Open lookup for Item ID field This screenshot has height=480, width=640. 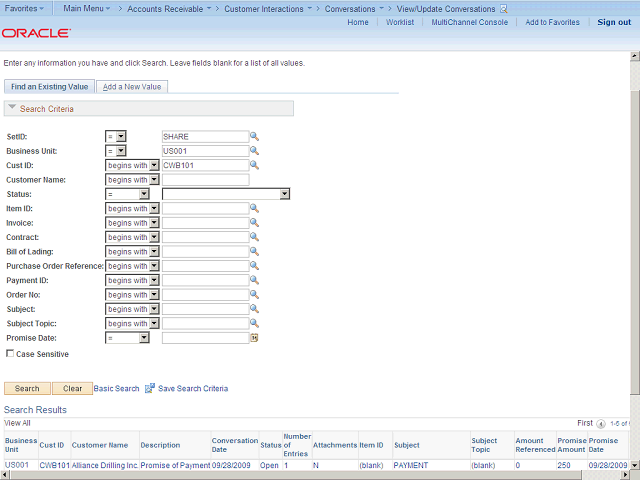click(x=254, y=208)
